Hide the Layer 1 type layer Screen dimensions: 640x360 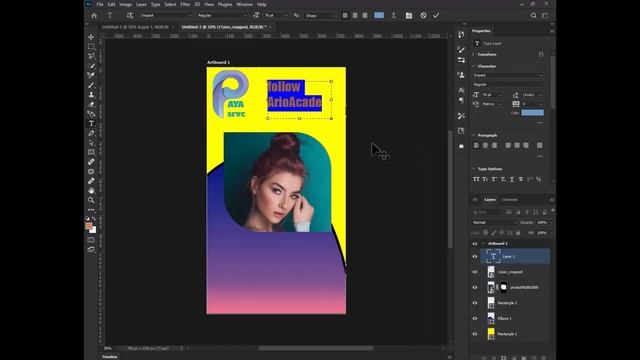coord(475,256)
